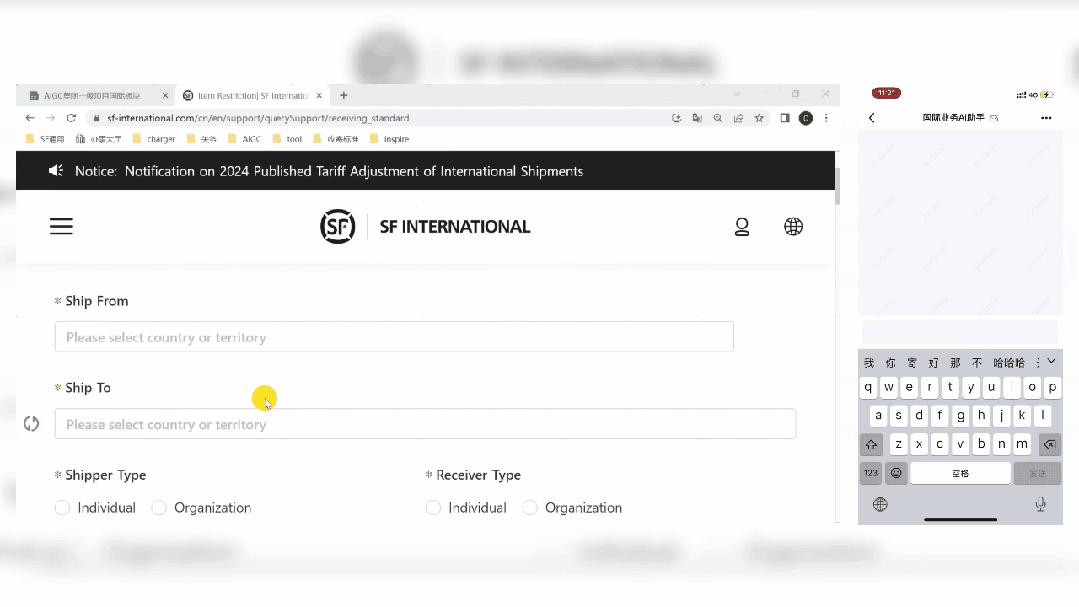Open the Ship To country dropdown

pos(425,424)
